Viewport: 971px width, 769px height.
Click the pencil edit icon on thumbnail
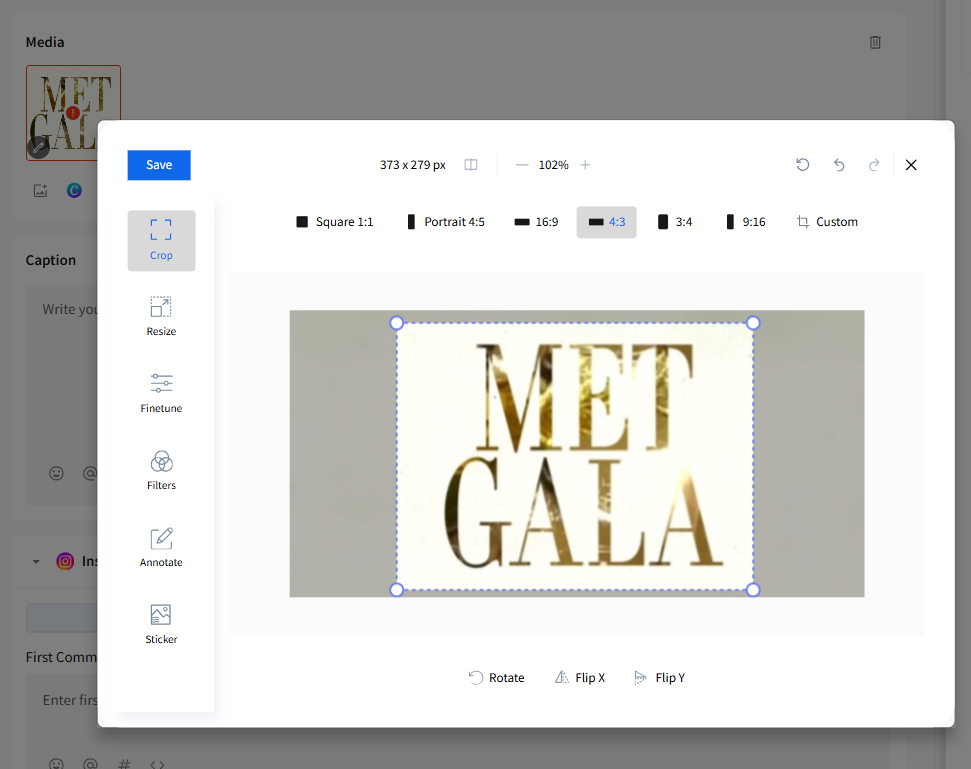click(x=38, y=147)
